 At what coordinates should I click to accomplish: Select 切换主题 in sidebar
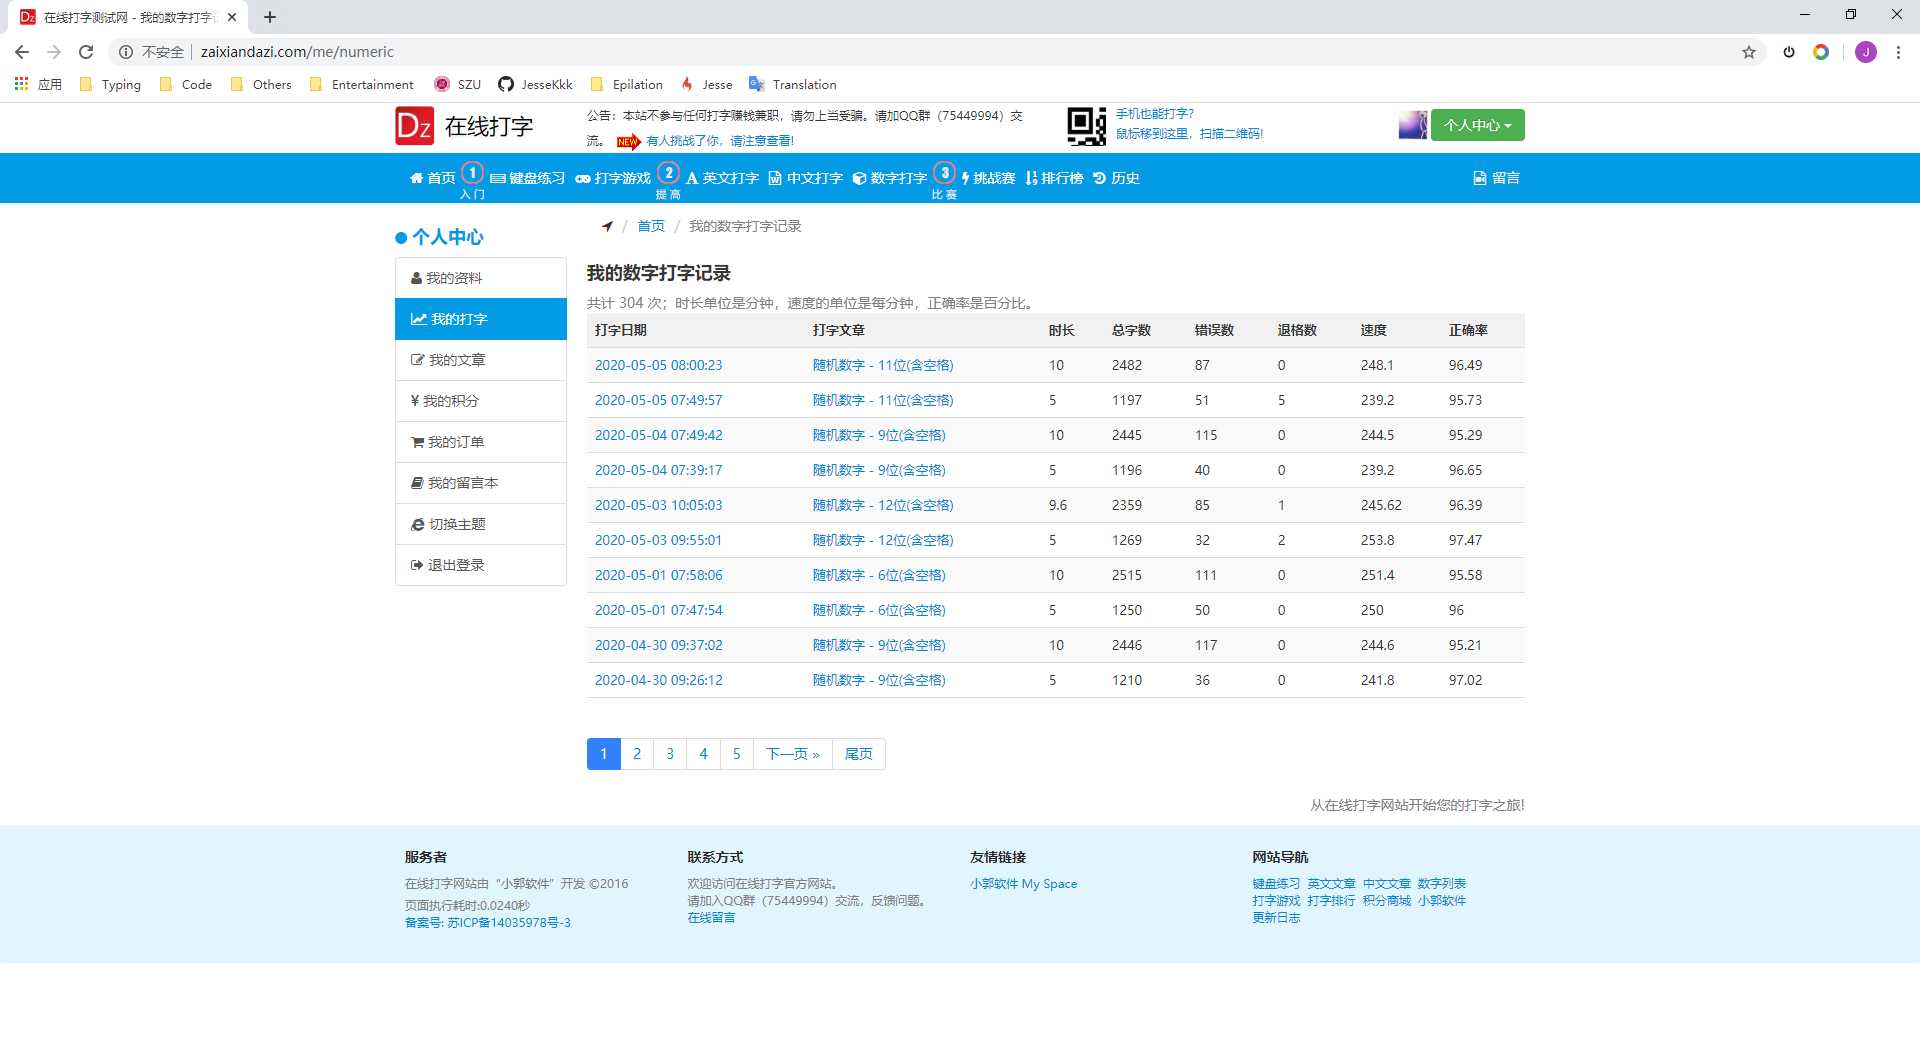click(481, 524)
